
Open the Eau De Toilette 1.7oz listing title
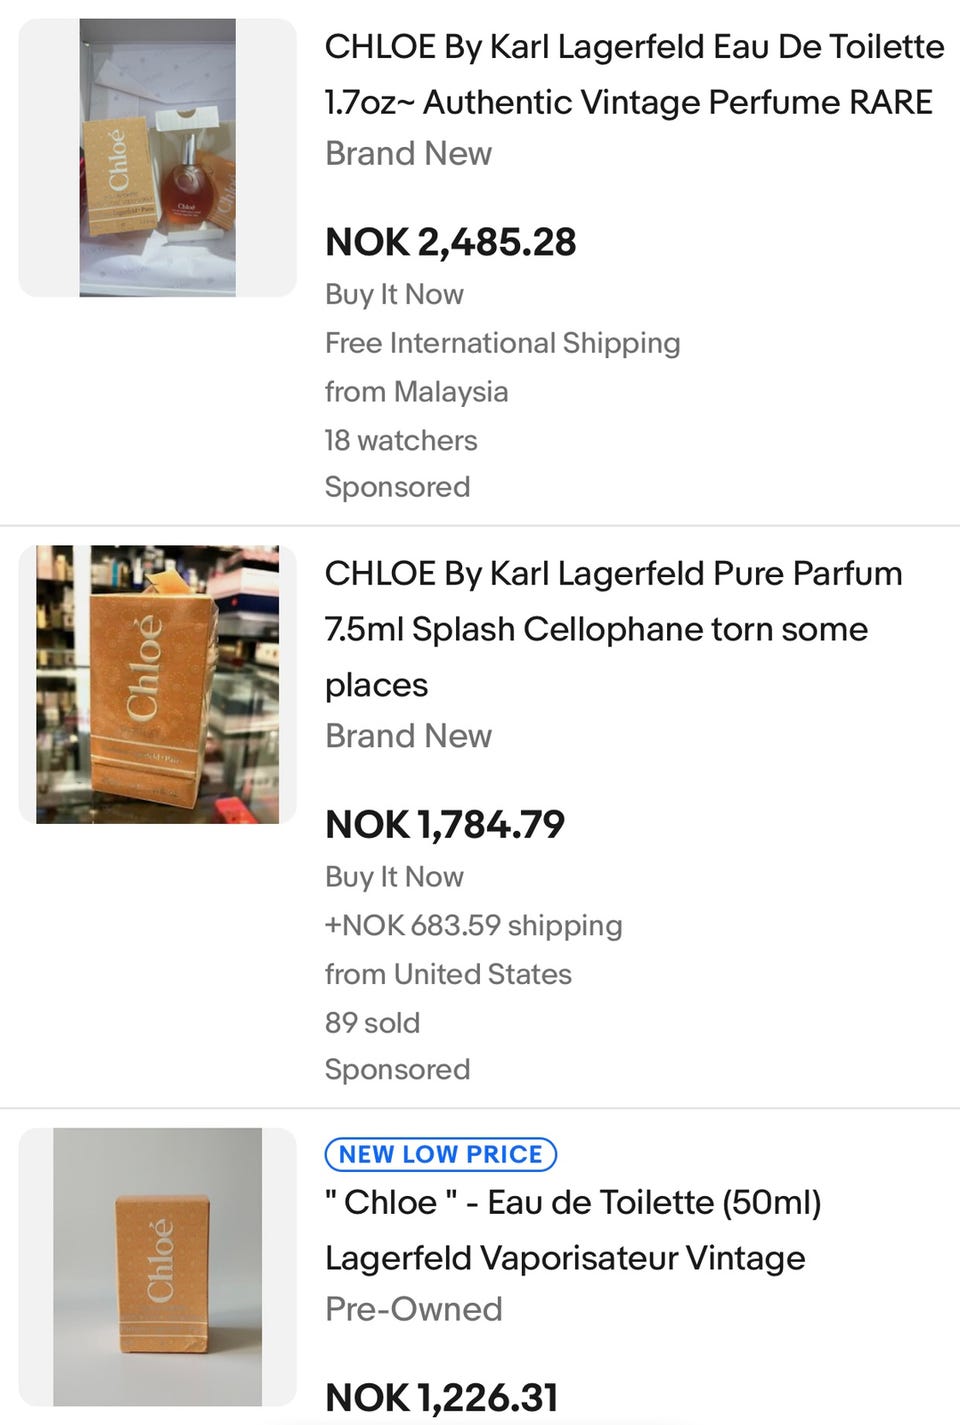coord(634,74)
